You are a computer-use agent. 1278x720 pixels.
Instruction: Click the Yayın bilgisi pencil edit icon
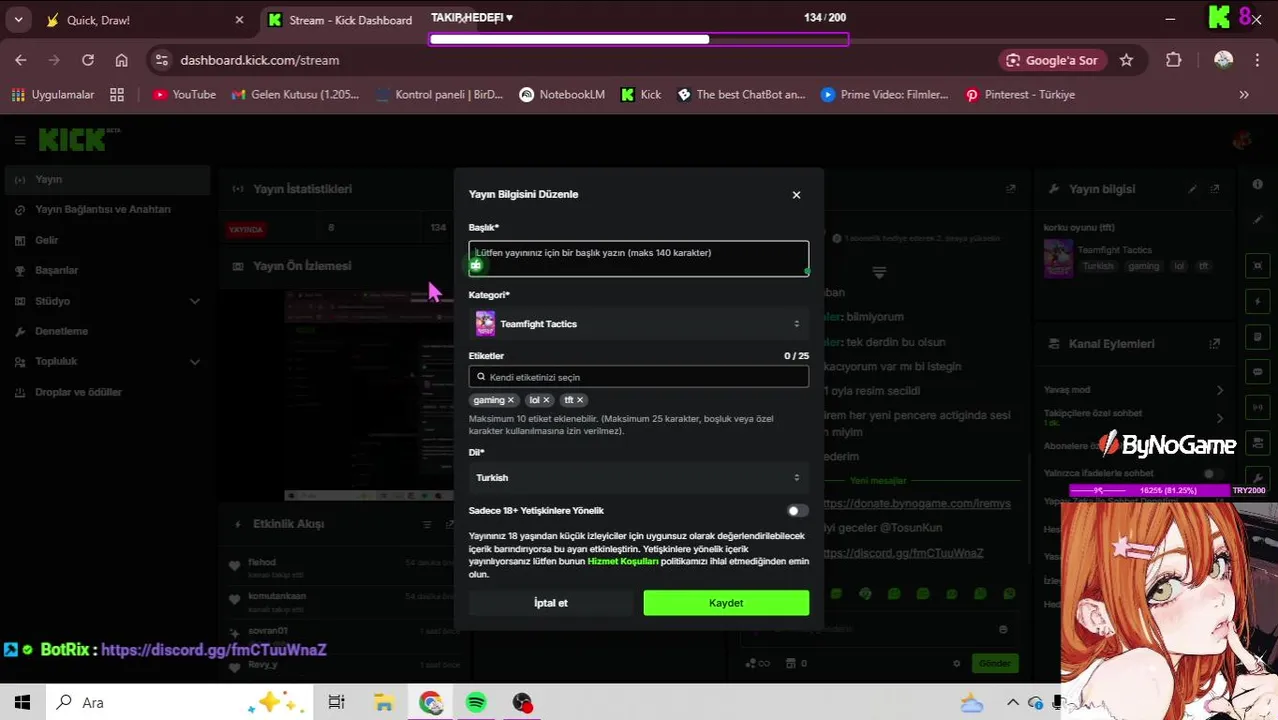[x=1192, y=189]
